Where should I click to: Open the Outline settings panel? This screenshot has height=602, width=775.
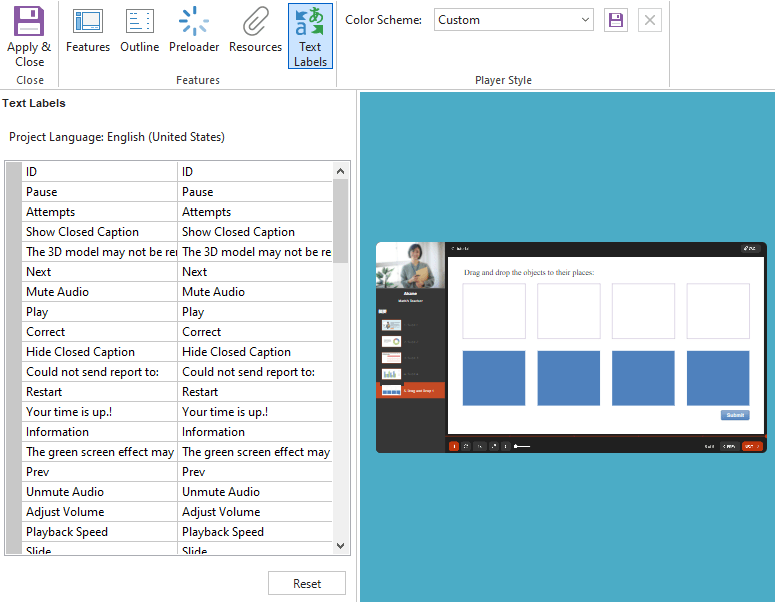coord(139,30)
